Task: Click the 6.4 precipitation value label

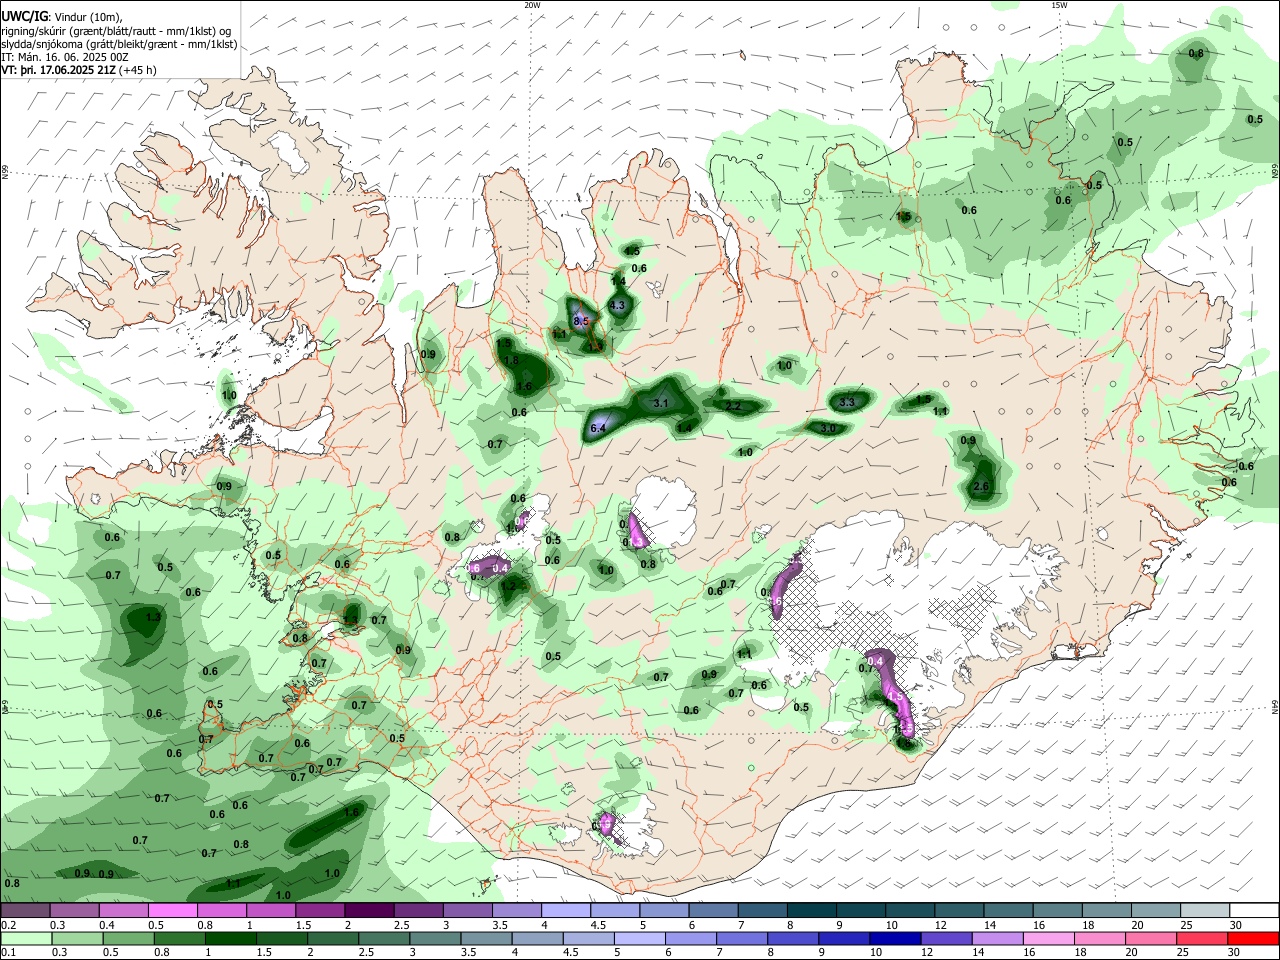Action: [x=599, y=428]
